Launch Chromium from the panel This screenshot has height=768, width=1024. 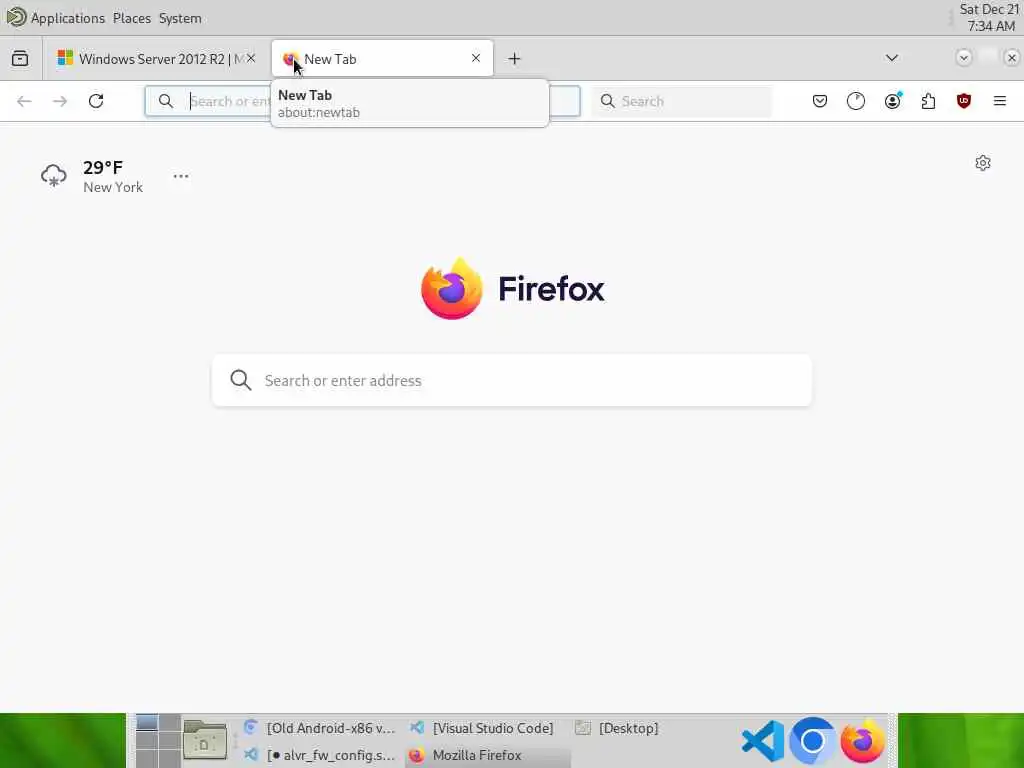[812, 741]
